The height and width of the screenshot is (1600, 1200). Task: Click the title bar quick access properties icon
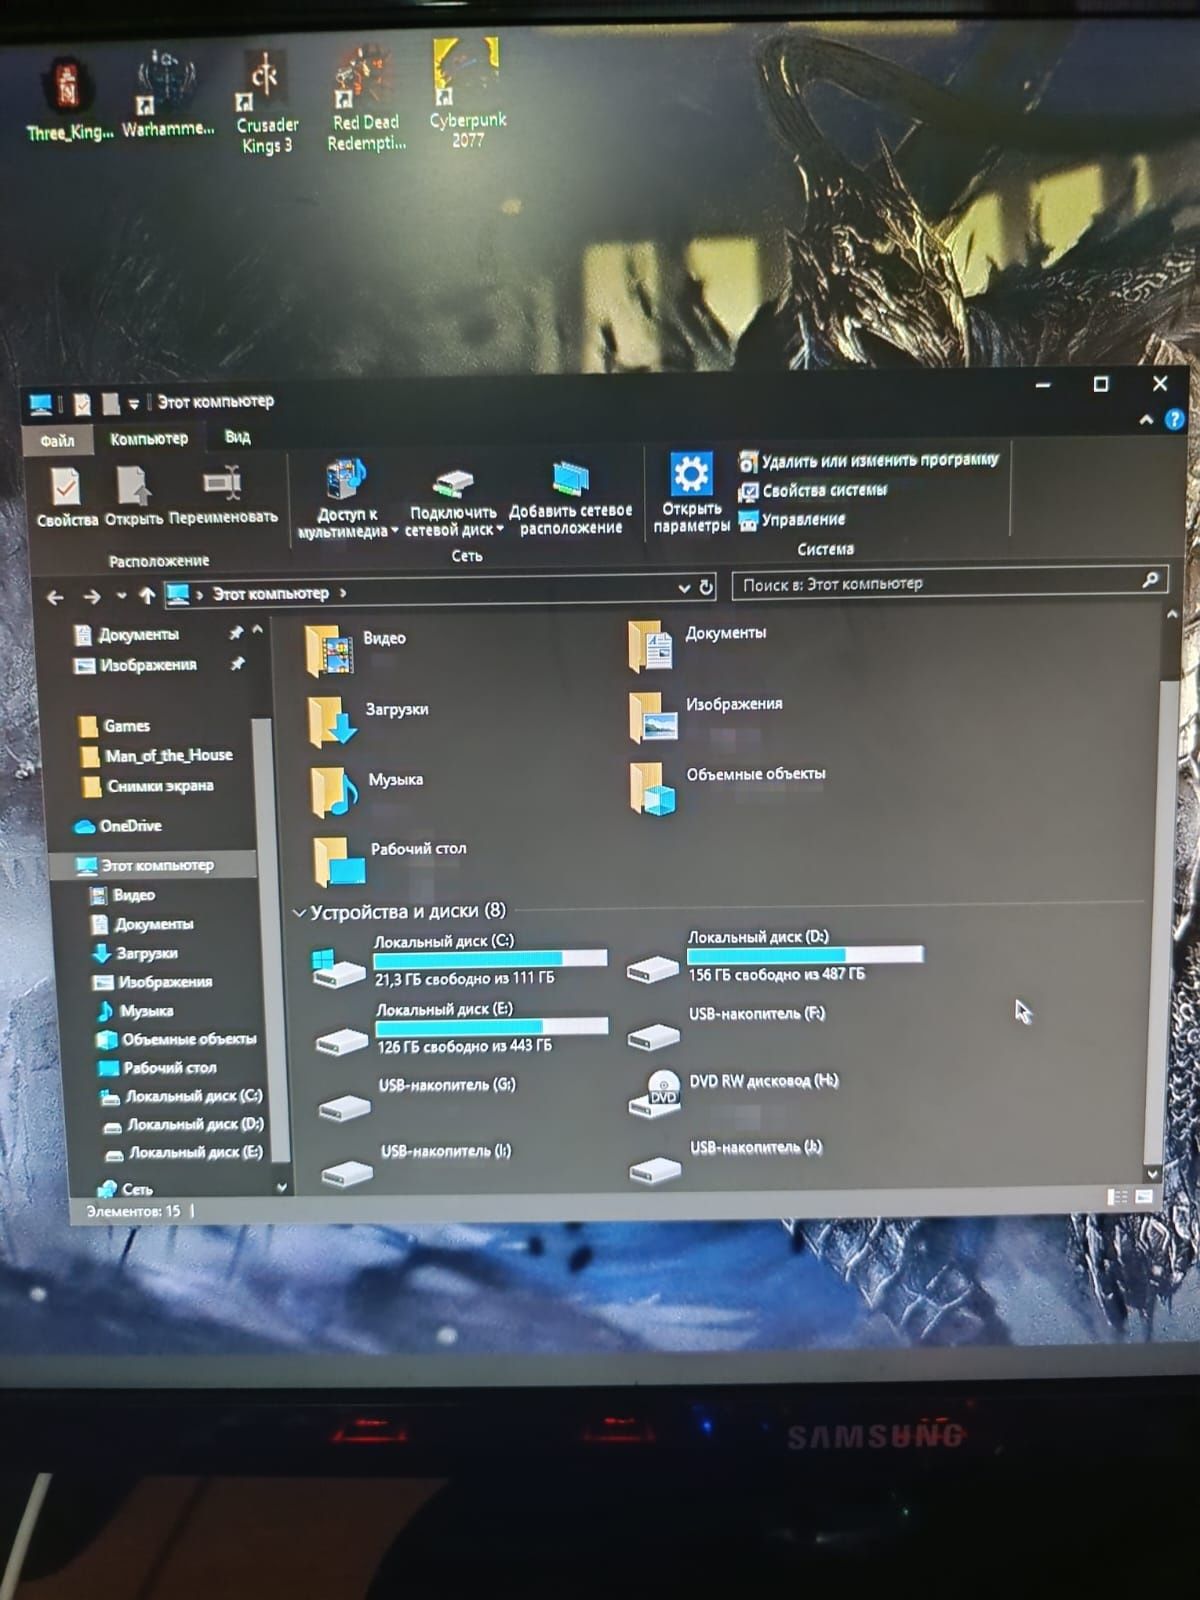[x=83, y=403]
